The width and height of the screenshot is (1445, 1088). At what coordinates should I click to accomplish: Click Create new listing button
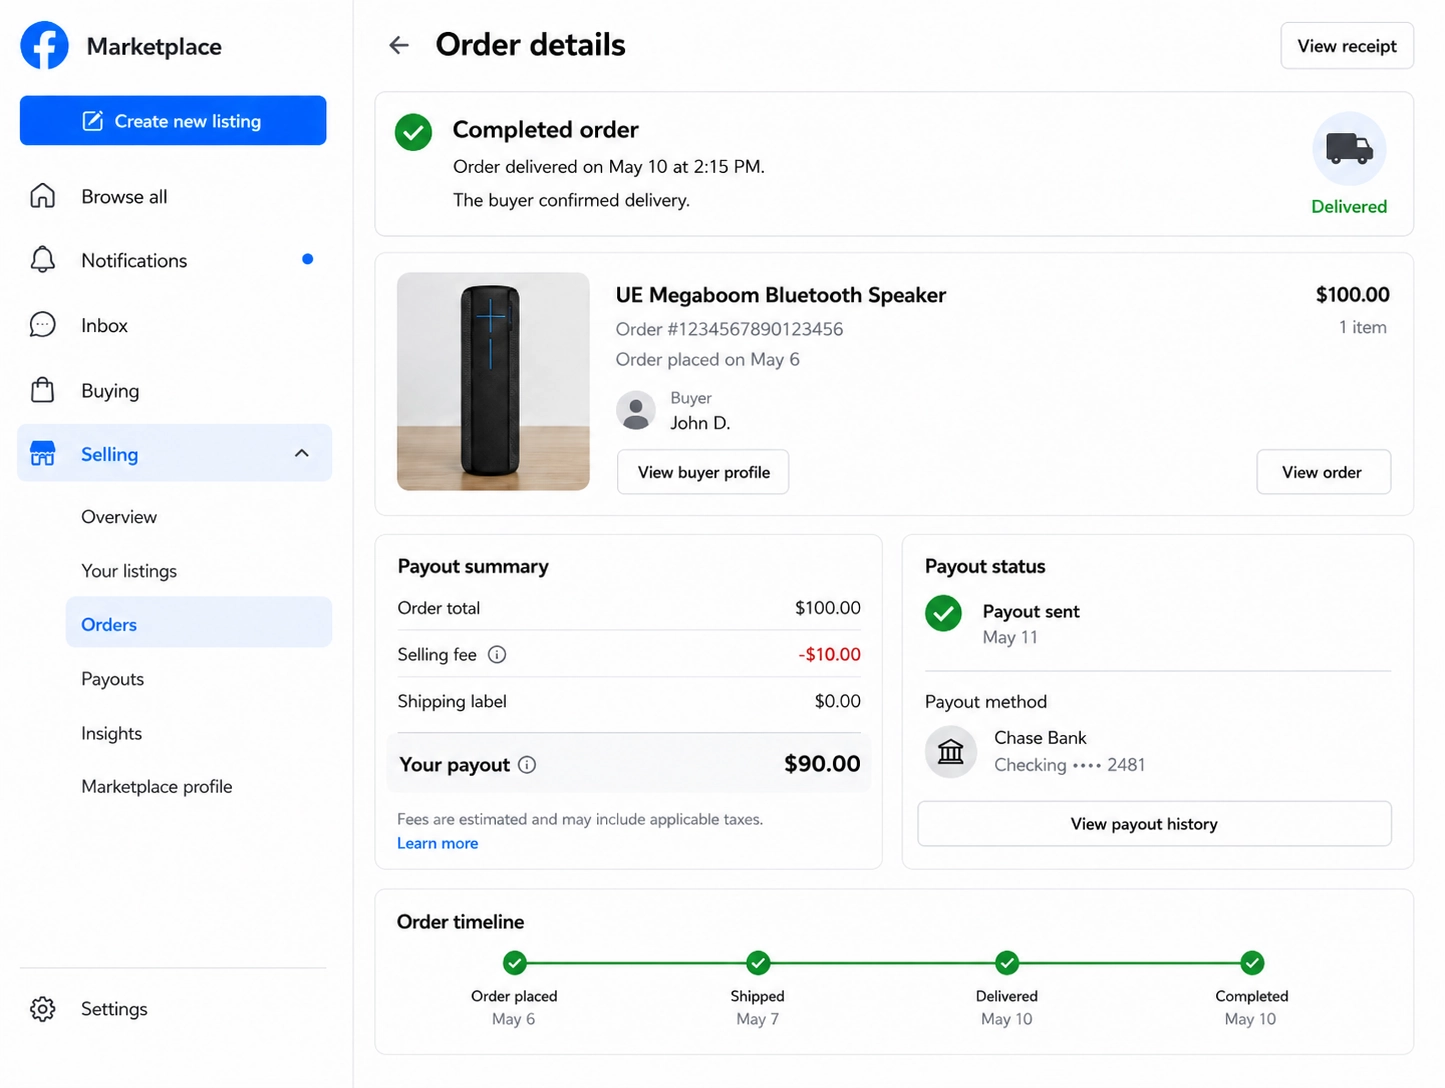click(173, 121)
